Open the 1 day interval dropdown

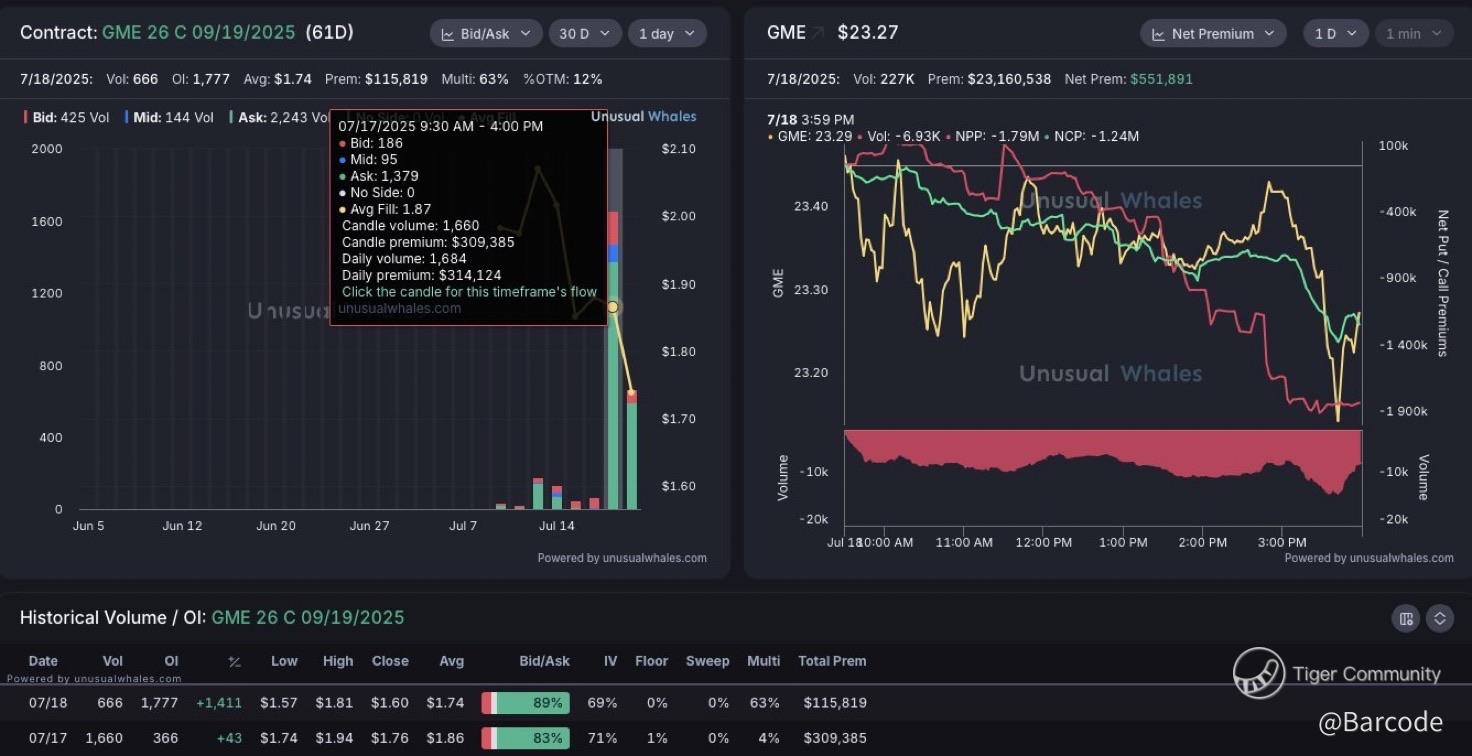[667, 33]
